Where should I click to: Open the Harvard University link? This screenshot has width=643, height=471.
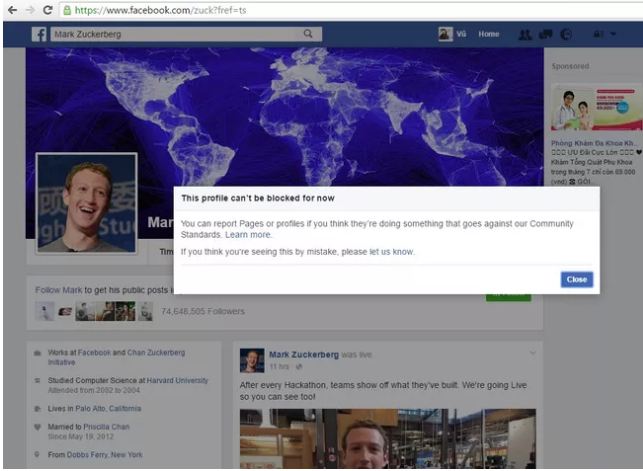(x=177, y=380)
